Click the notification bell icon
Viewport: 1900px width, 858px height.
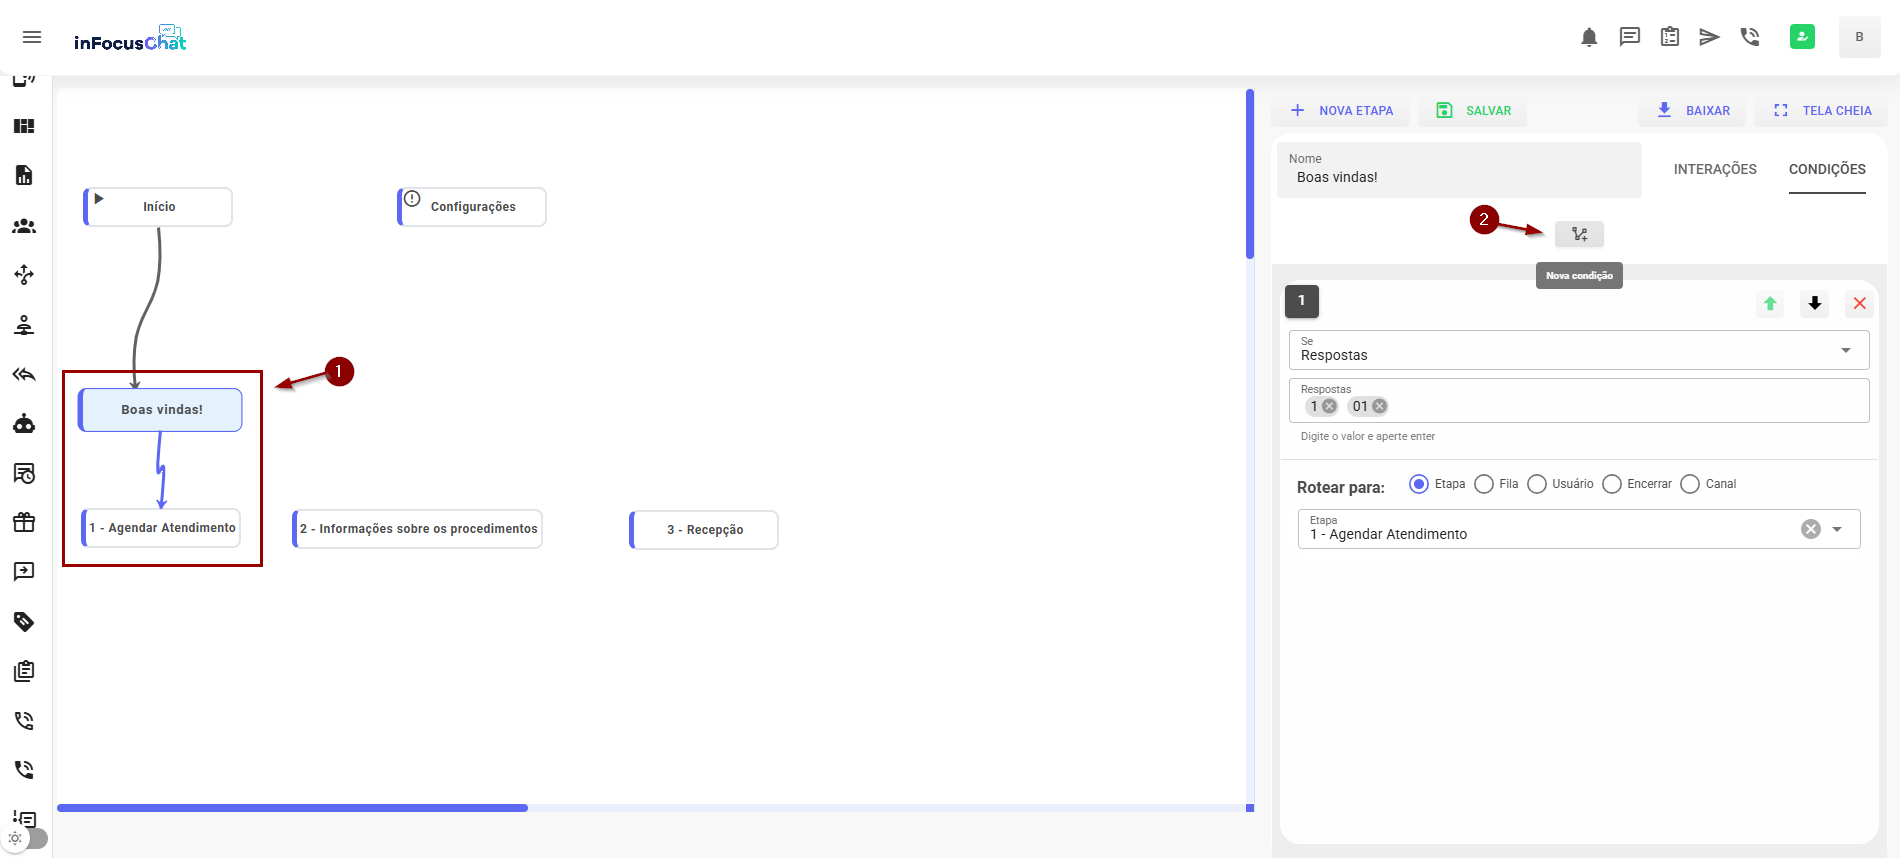pyautogui.click(x=1589, y=37)
